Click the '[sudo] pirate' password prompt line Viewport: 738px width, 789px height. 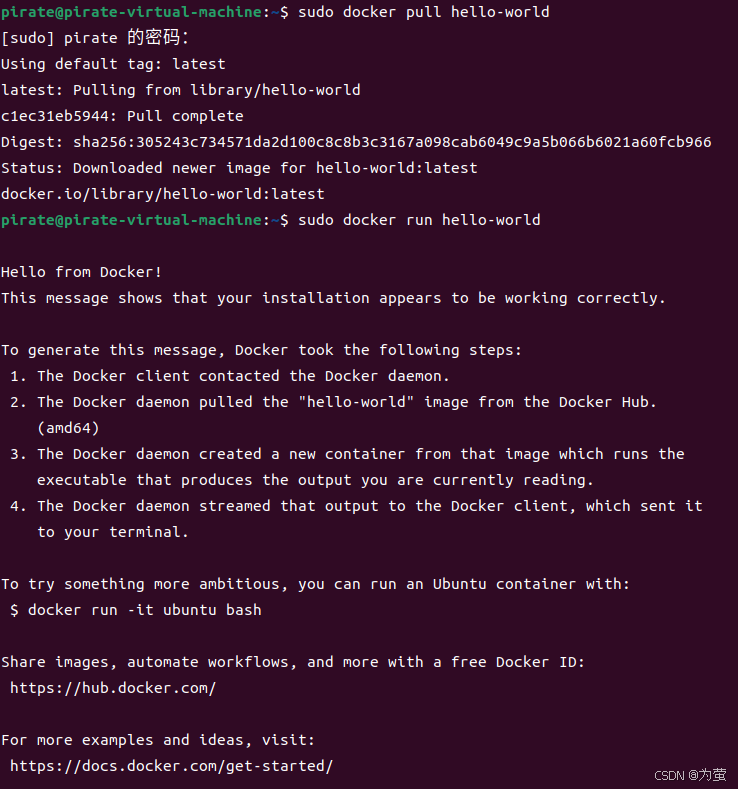(95, 37)
